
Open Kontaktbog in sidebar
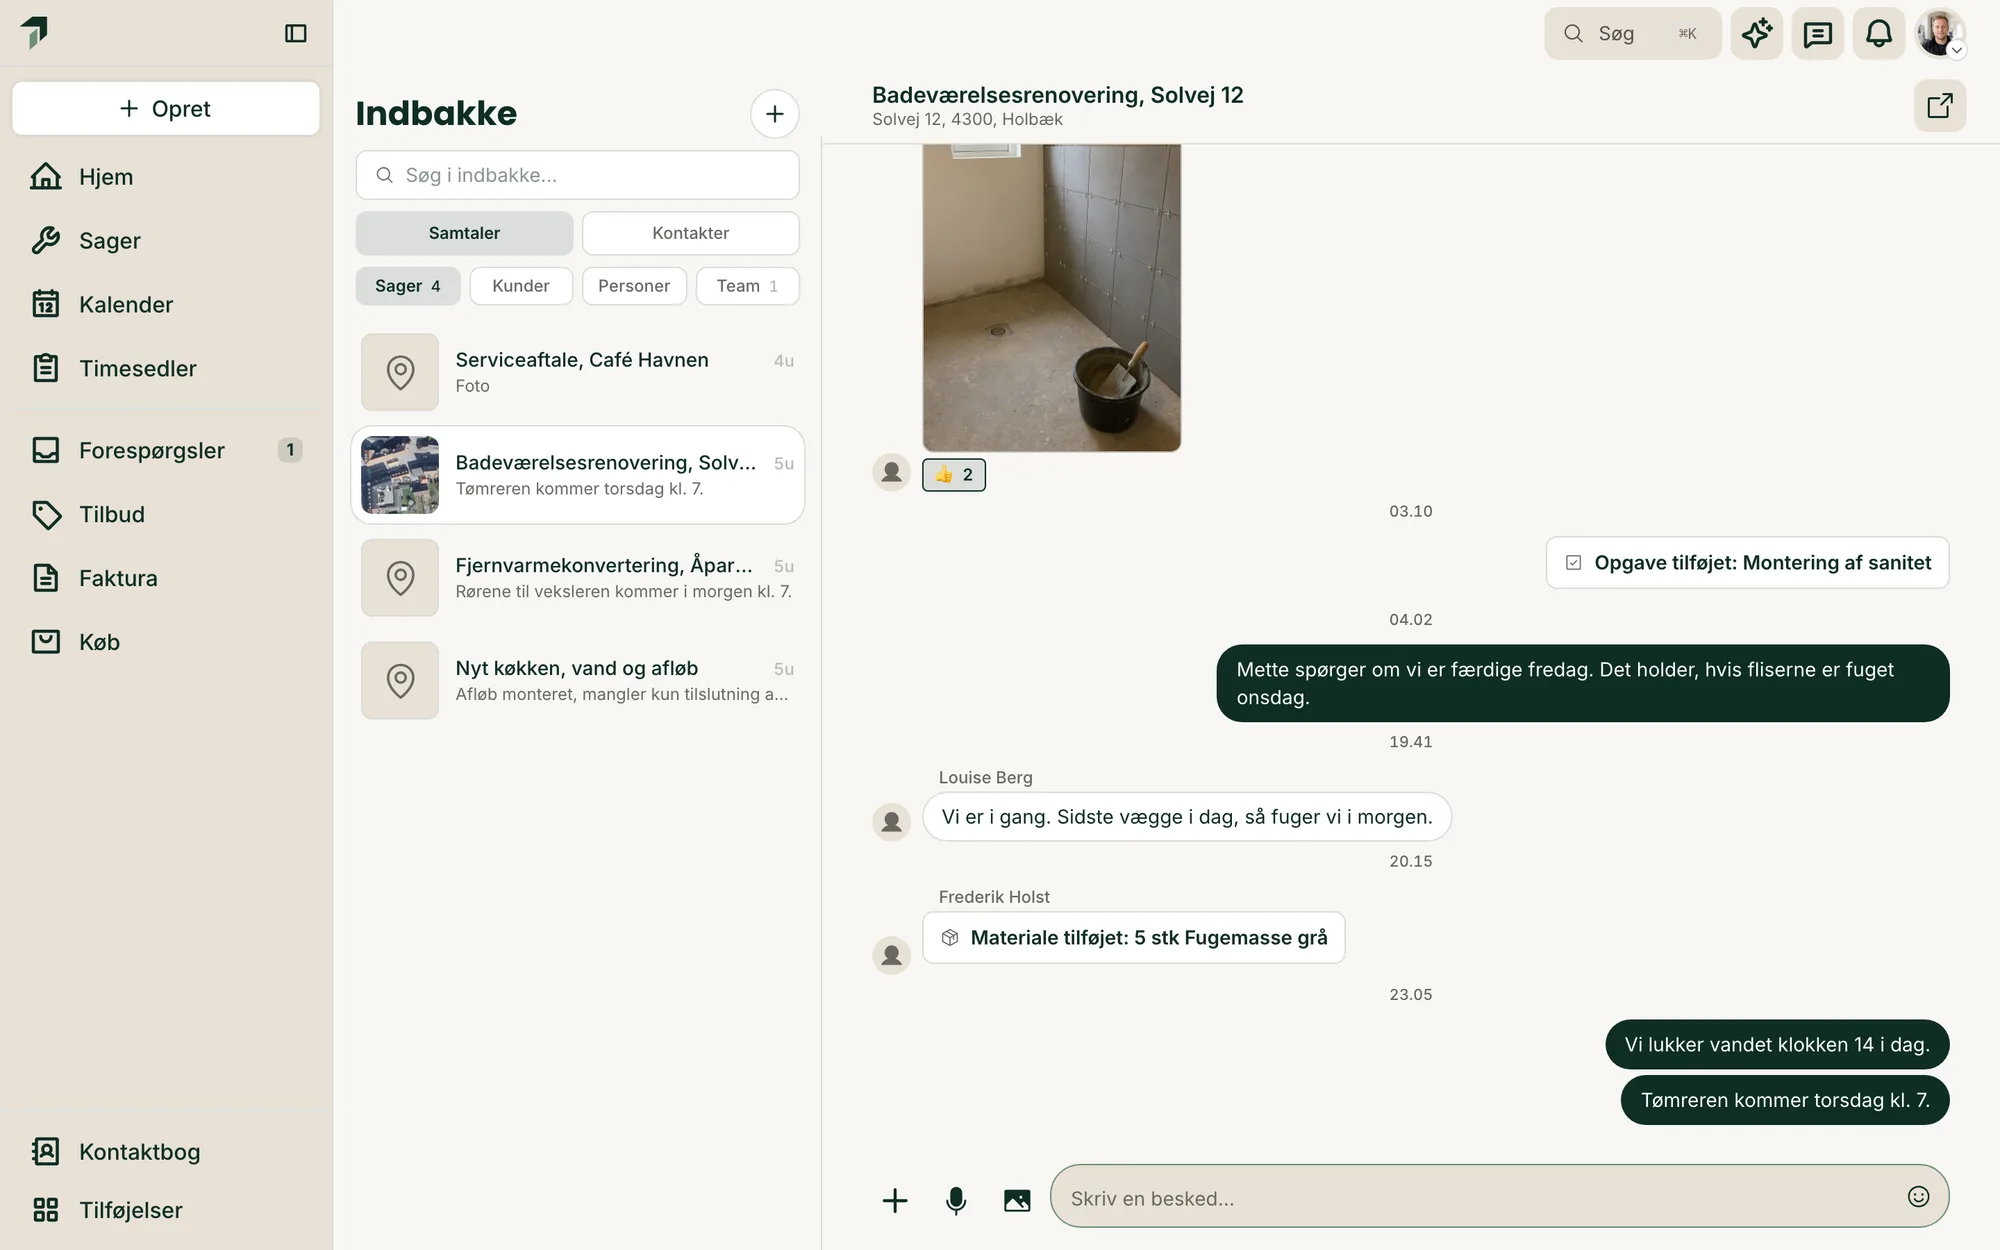pos(166,1152)
